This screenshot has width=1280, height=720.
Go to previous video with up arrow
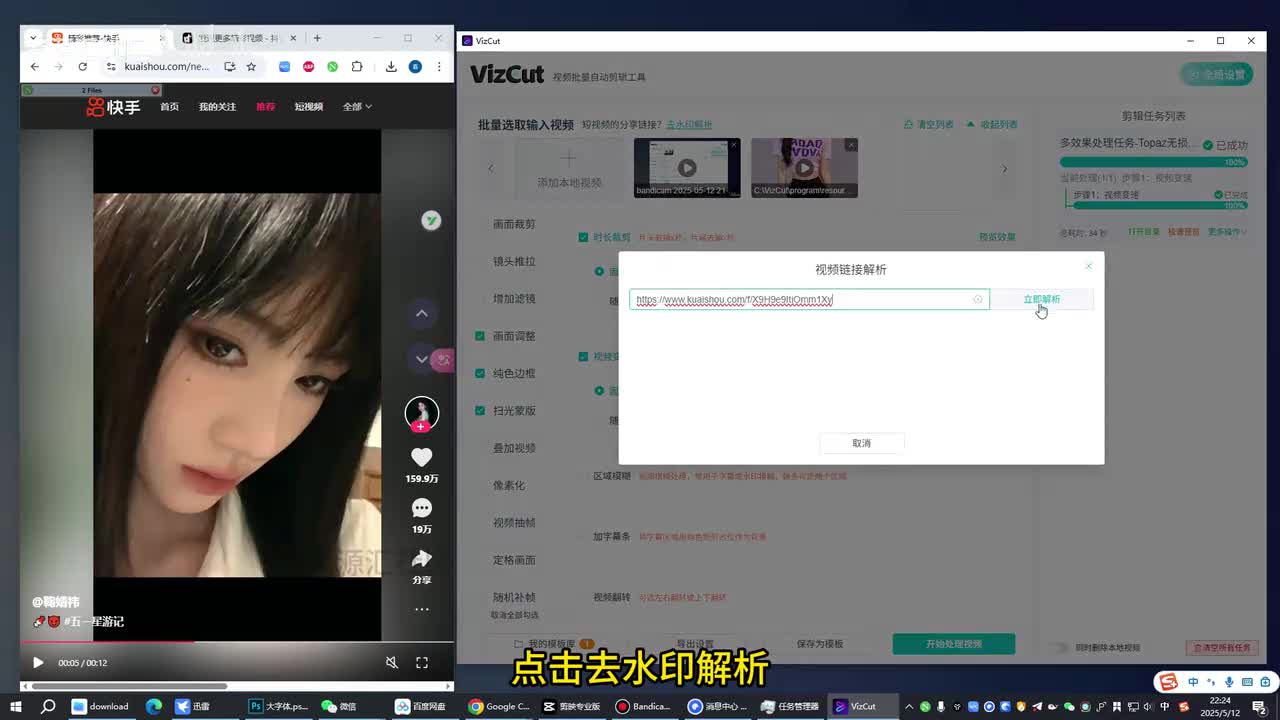[421, 313]
